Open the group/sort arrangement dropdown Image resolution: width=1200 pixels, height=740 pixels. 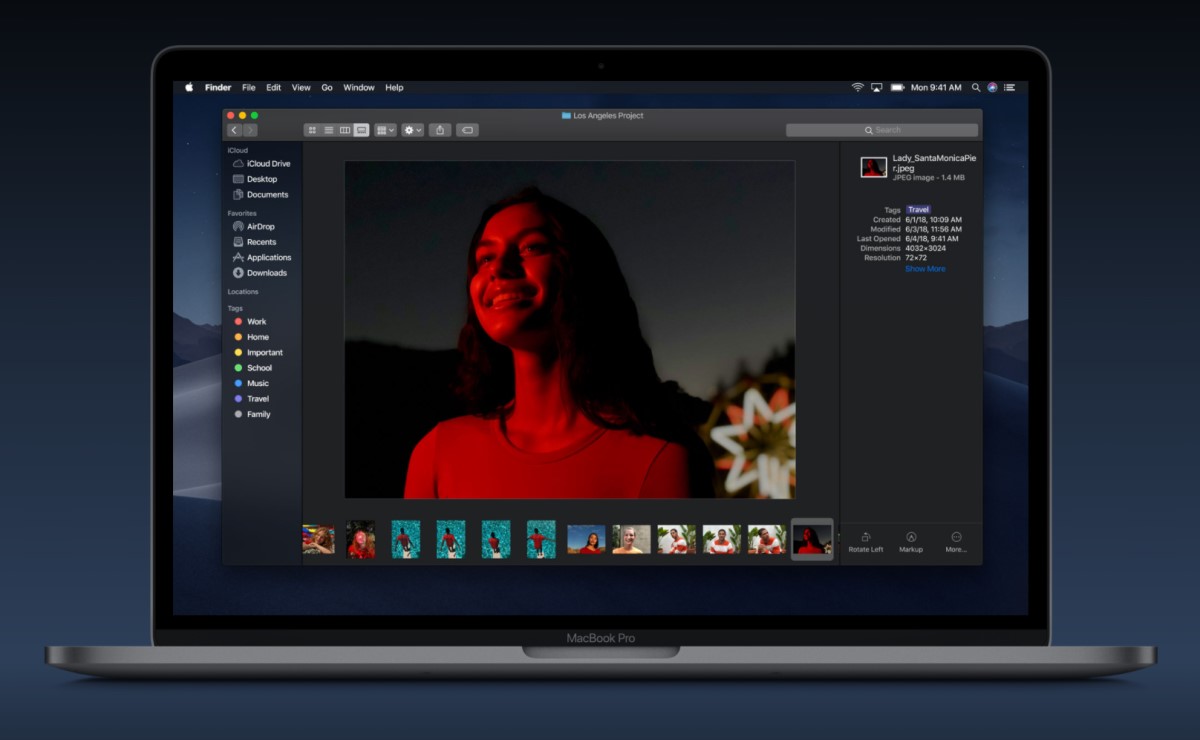click(386, 130)
